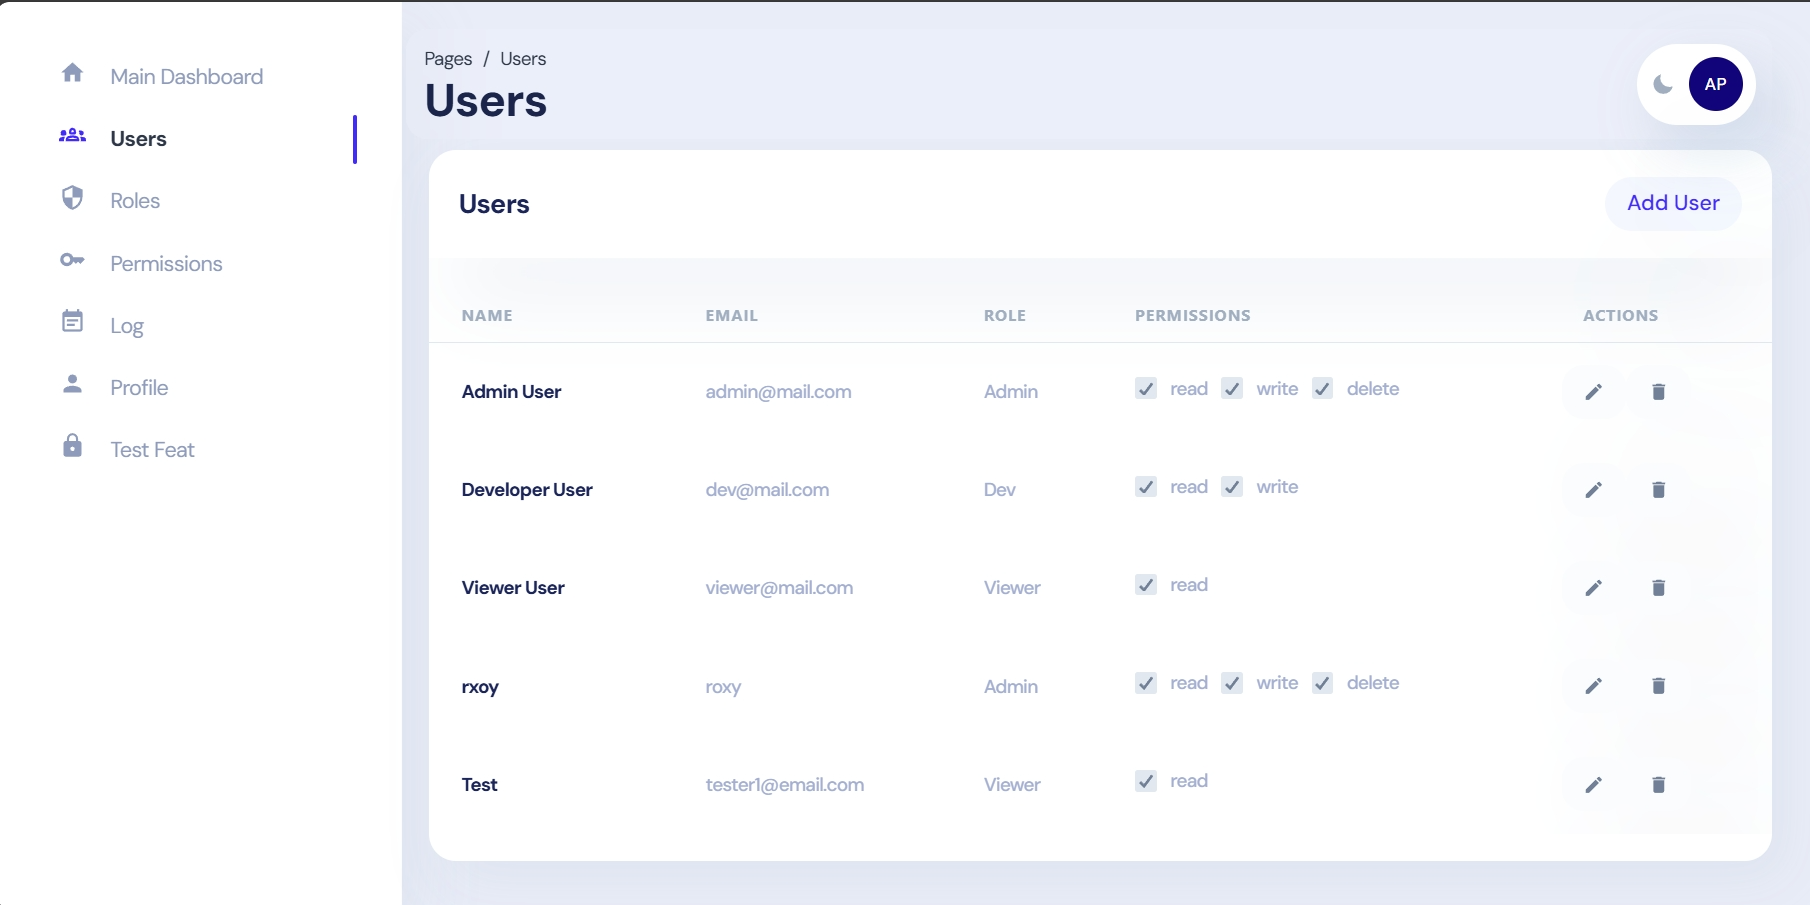The image size is (1810, 905).
Task: Click the Add User button
Action: point(1673,203)
